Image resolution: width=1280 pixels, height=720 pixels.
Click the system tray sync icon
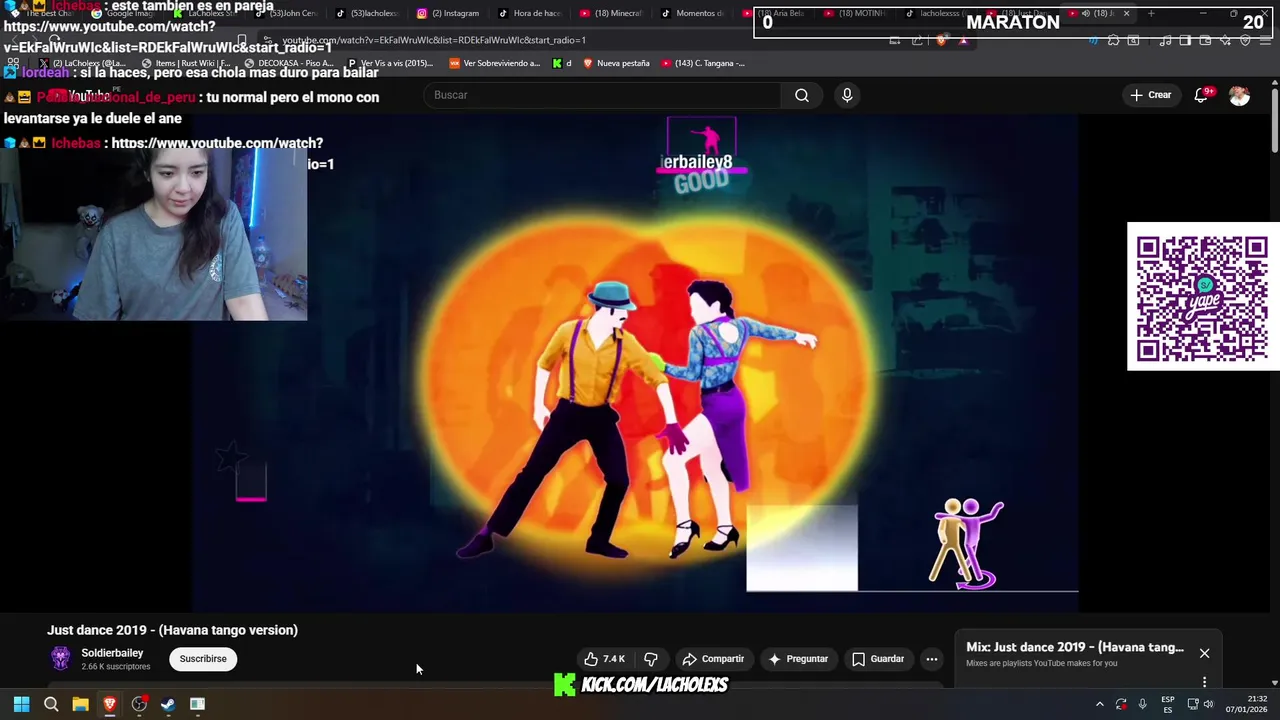[x=1121, y=704]
